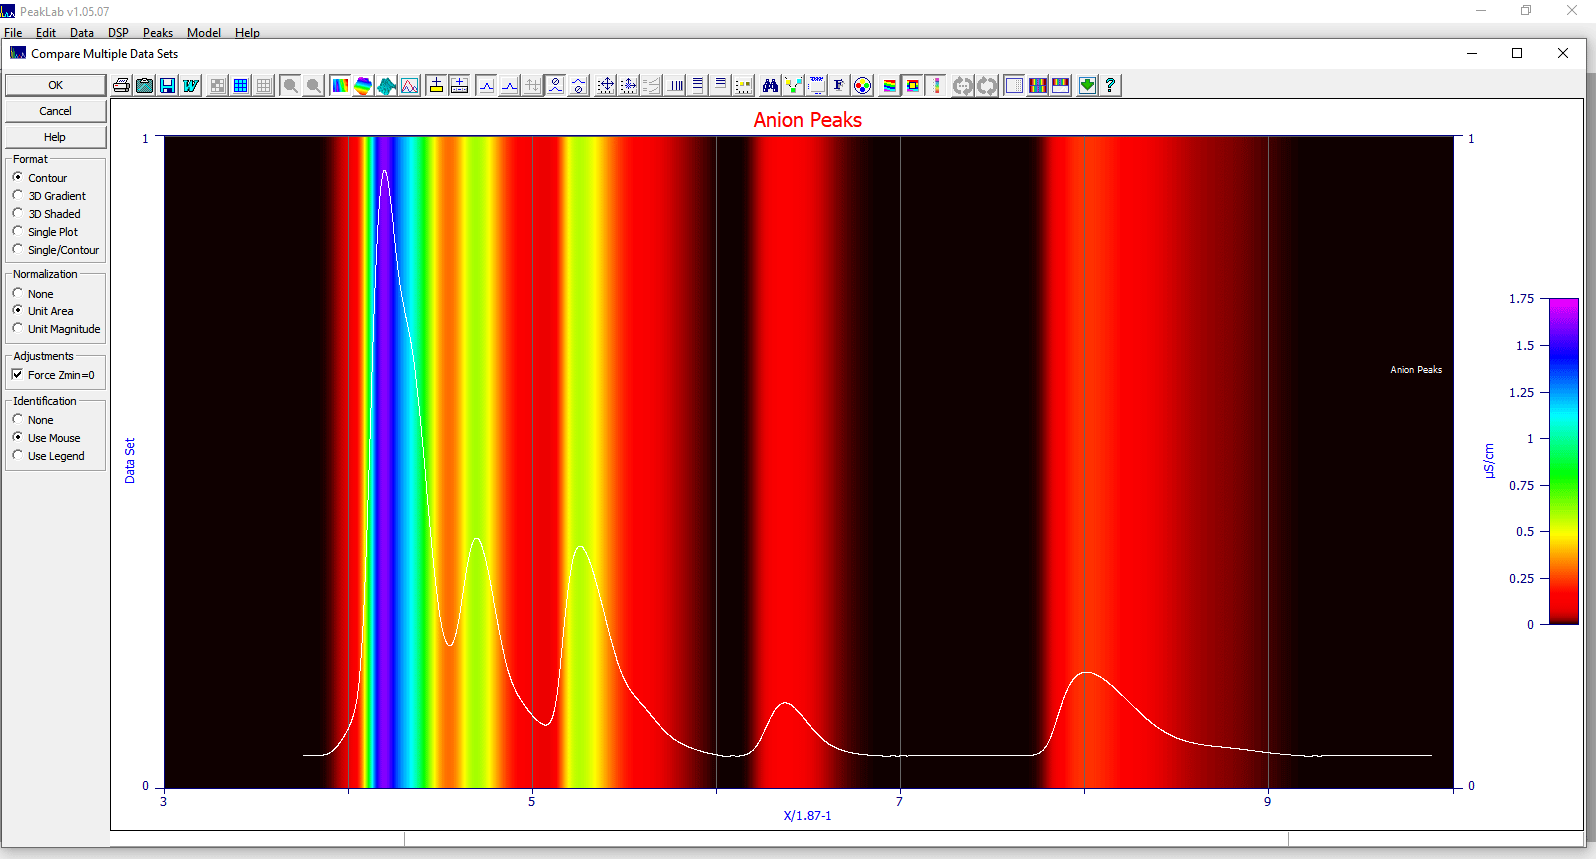Click the rainbow stripes panel icon
1596x859 pixels.
(x=1038, y=85)
